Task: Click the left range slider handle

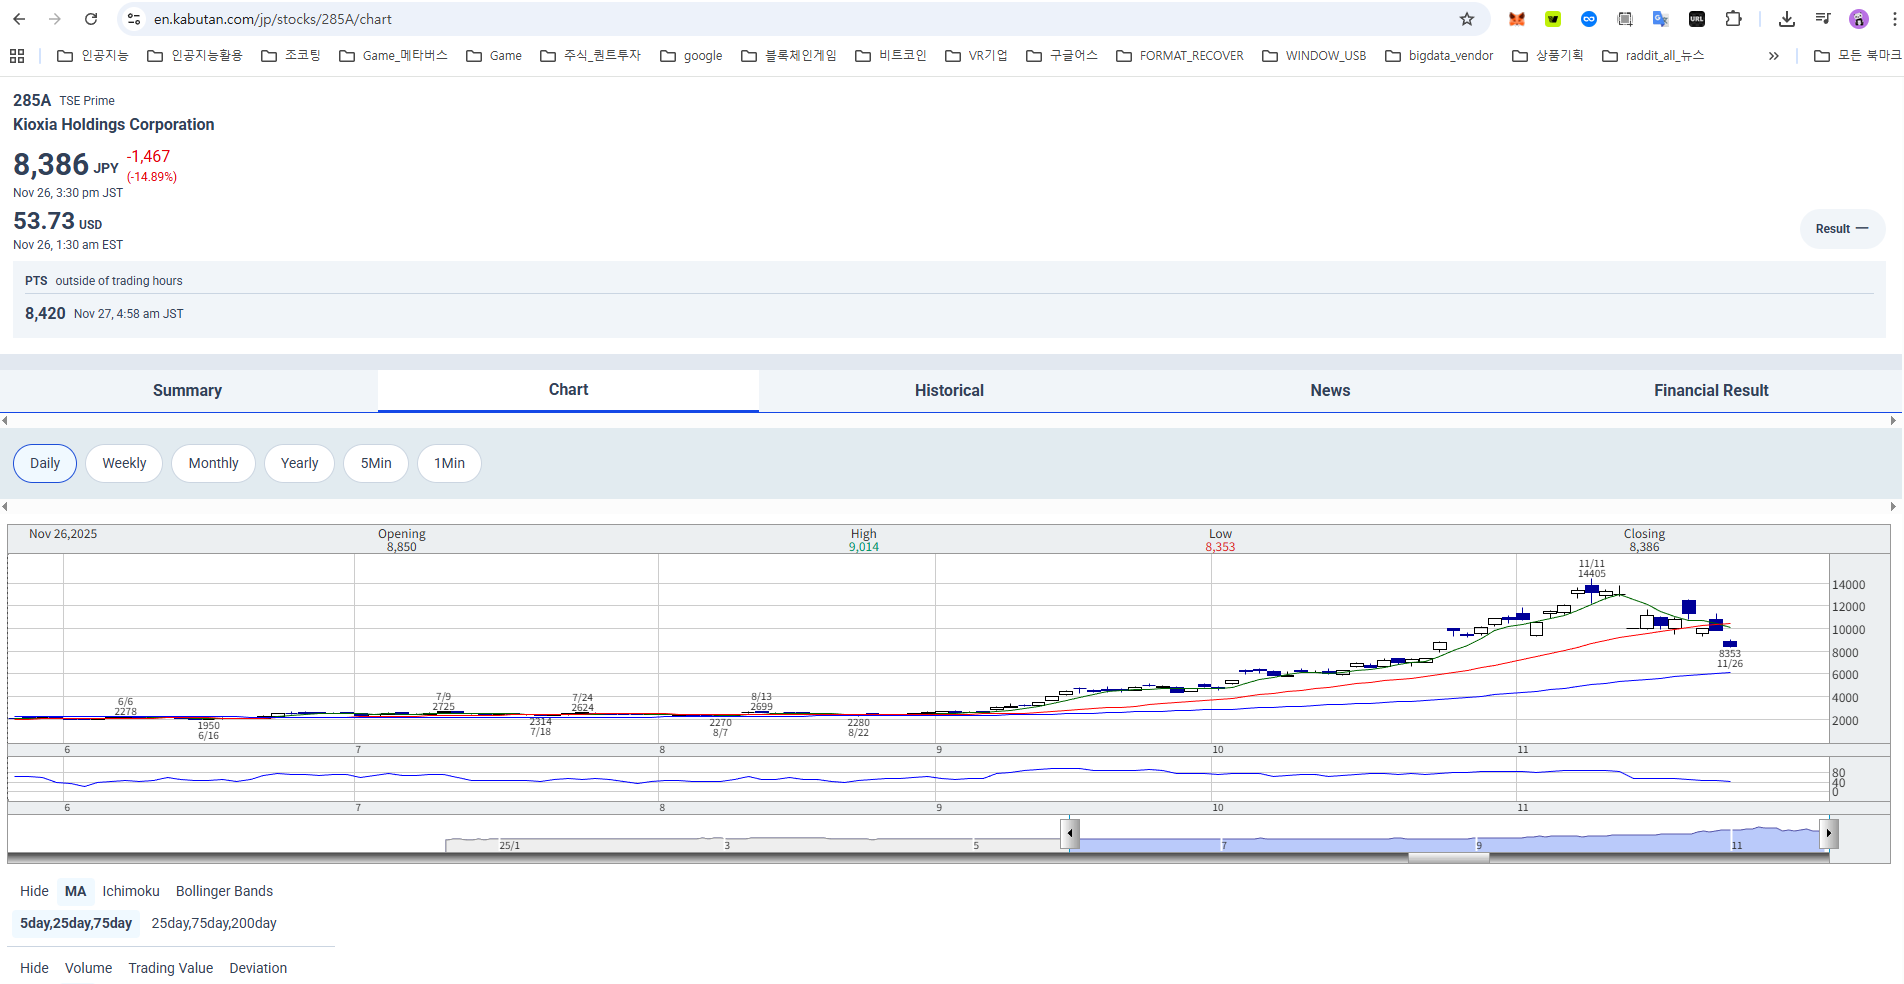Action: click(x=1070, y=833)
